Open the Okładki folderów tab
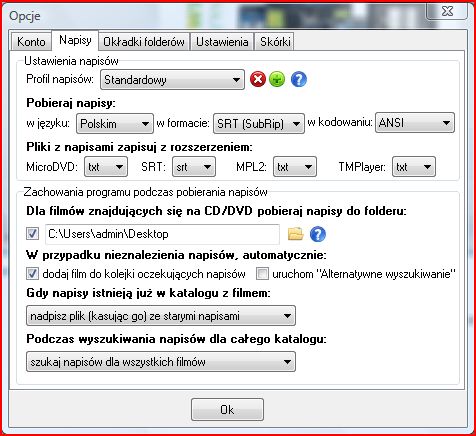Viewport: 476px width, 436px height. click(144, 42)
